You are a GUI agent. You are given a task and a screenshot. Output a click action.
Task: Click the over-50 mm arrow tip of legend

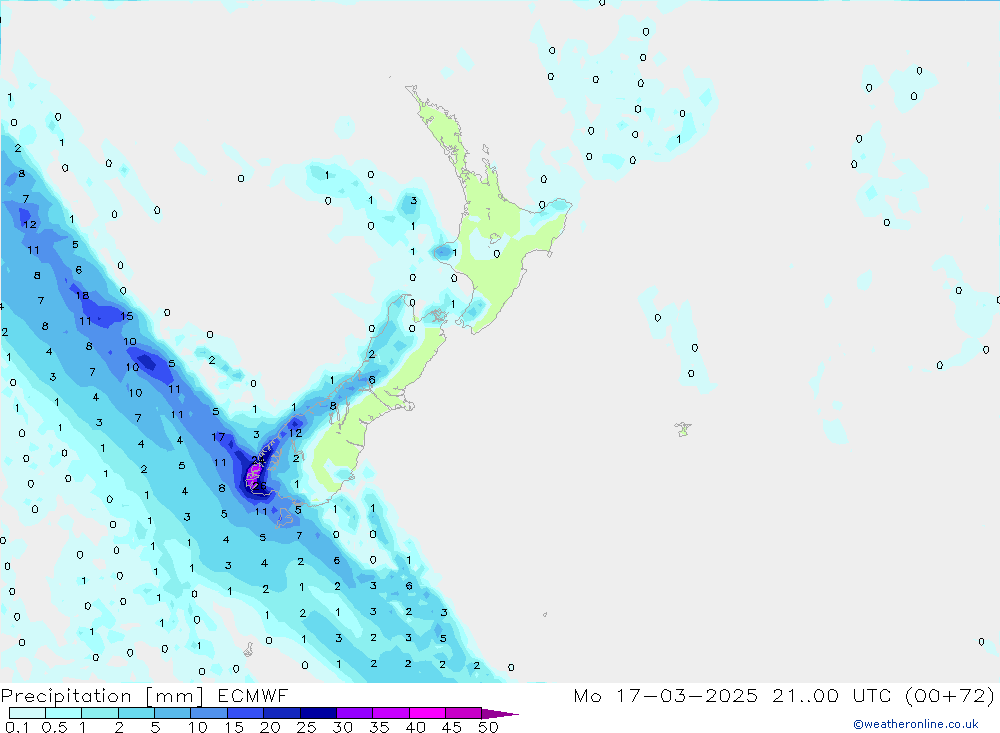pyautogui.click(x=500, y=714)
